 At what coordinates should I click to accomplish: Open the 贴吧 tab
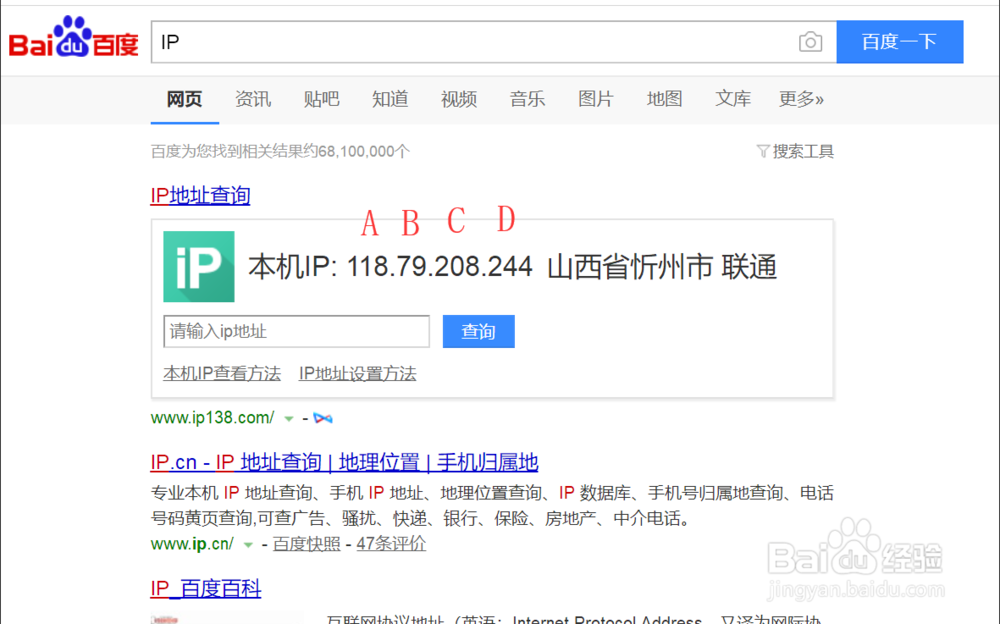click(321, 99)
